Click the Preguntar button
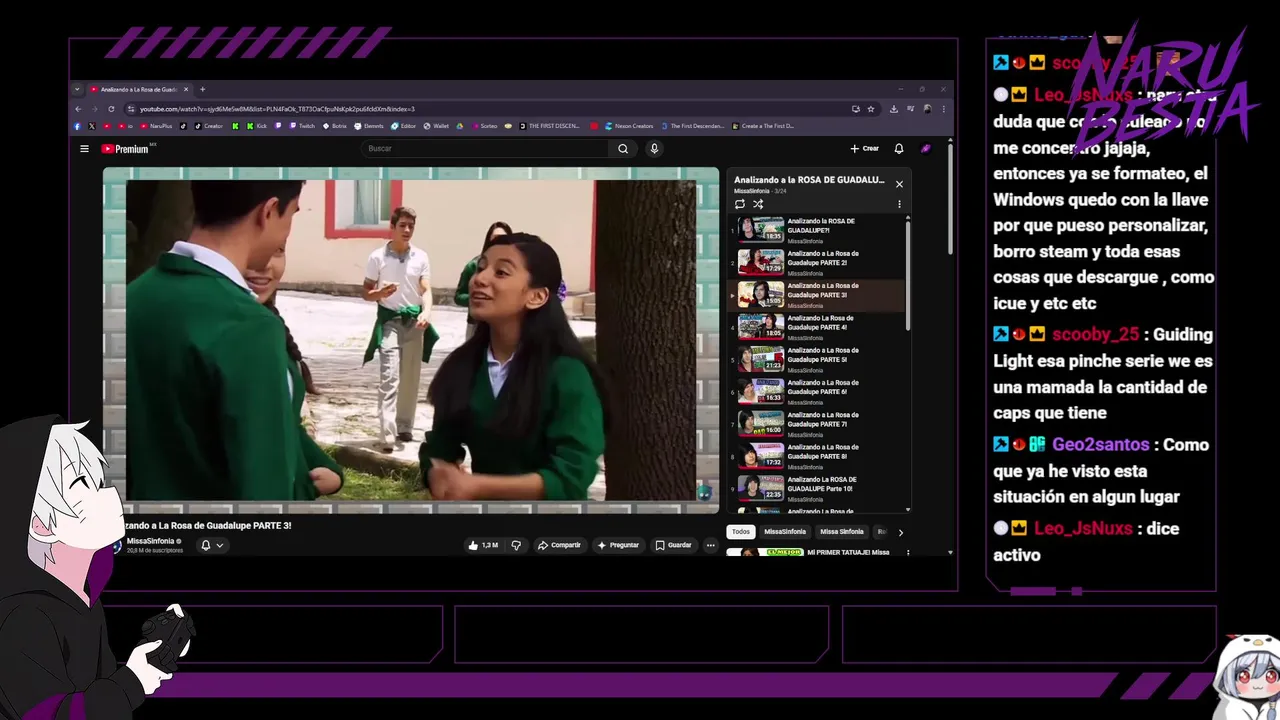 pos(618,545)
